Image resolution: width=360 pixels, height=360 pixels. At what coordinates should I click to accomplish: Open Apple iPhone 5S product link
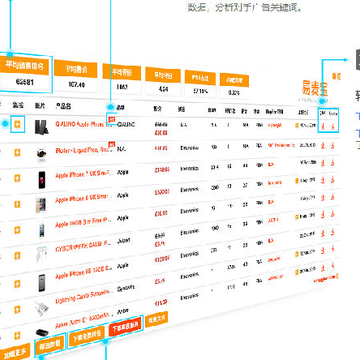click(x=83, y=272)
